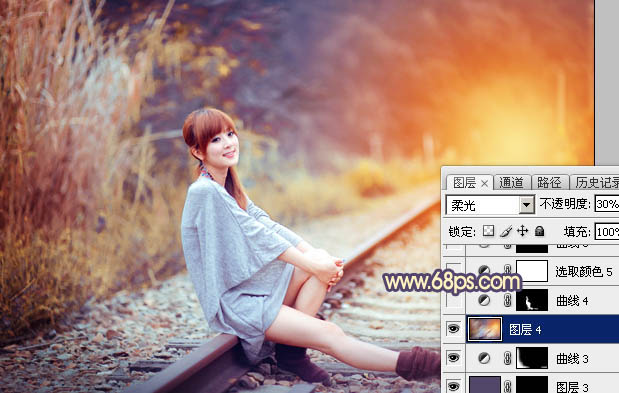Screen dimensions: 619x393
Task: Show the 选取颜色 5 layer
Action: pyautogui.click(x=454, y=271)
